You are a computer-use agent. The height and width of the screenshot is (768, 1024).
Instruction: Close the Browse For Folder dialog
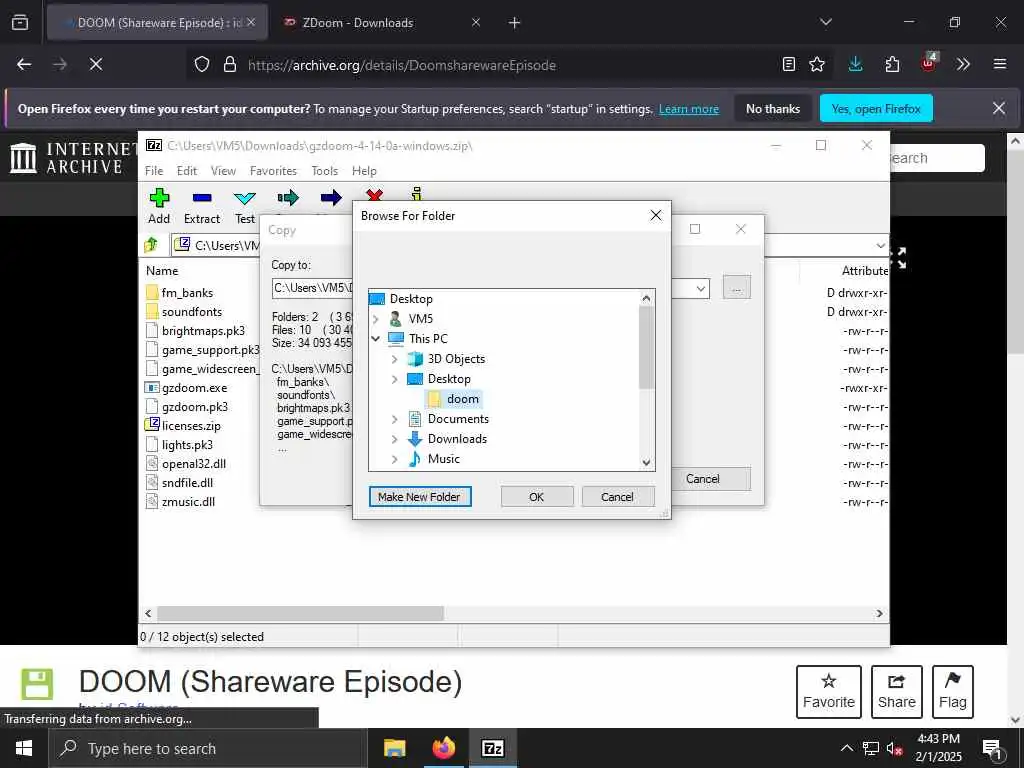click(x=656, y=215)
